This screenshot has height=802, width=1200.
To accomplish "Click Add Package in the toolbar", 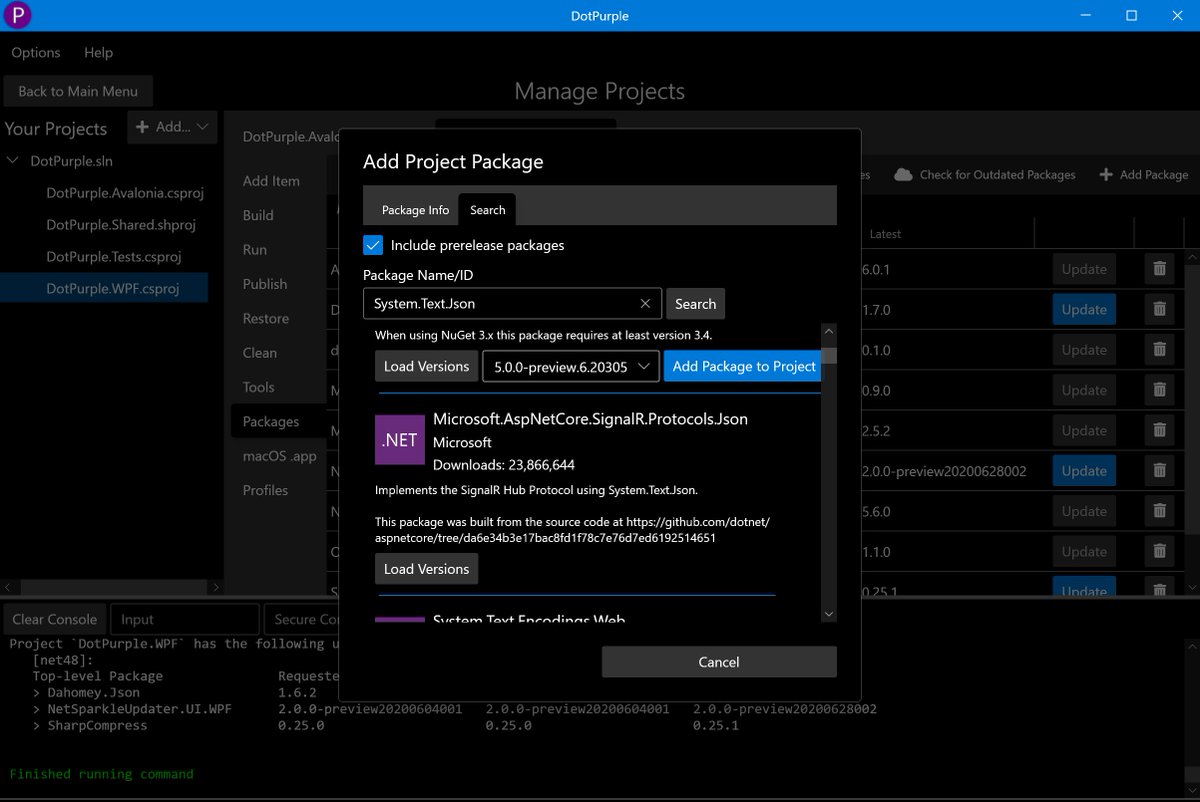I will (x=1143, y=175).
